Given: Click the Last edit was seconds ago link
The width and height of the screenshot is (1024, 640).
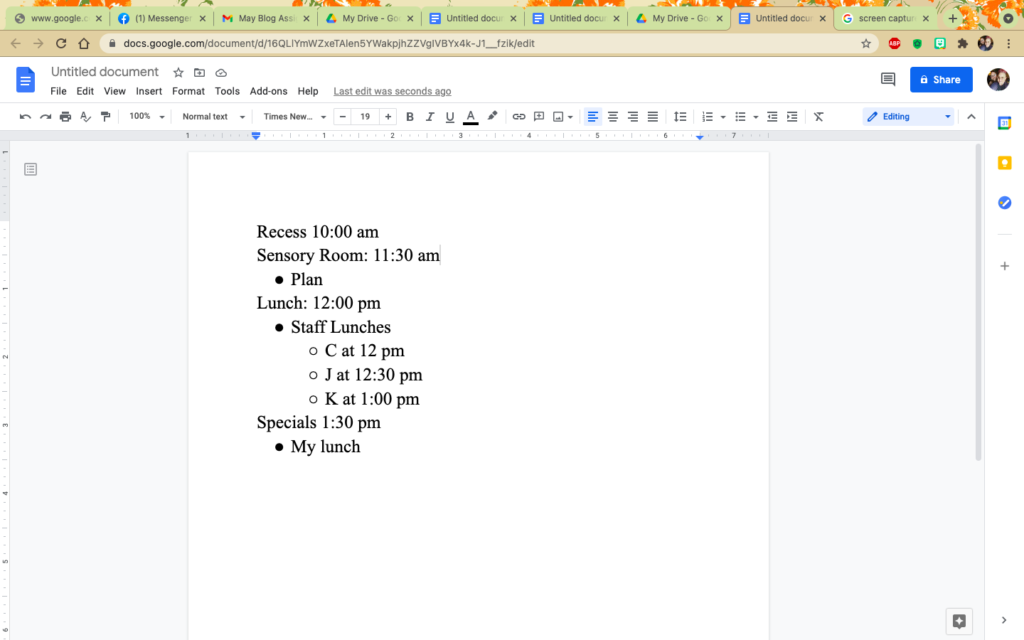Looking at the screenshot, I should [x=392, y=90].
